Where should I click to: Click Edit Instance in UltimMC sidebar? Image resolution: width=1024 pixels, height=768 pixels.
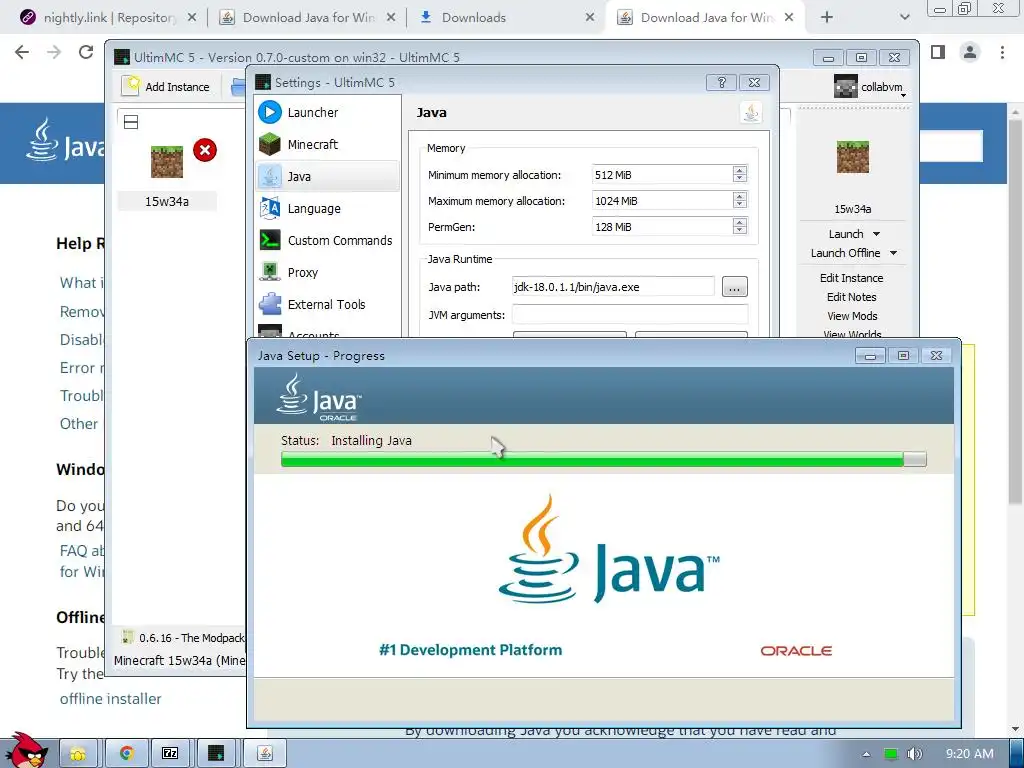click(x=852, y=278)
